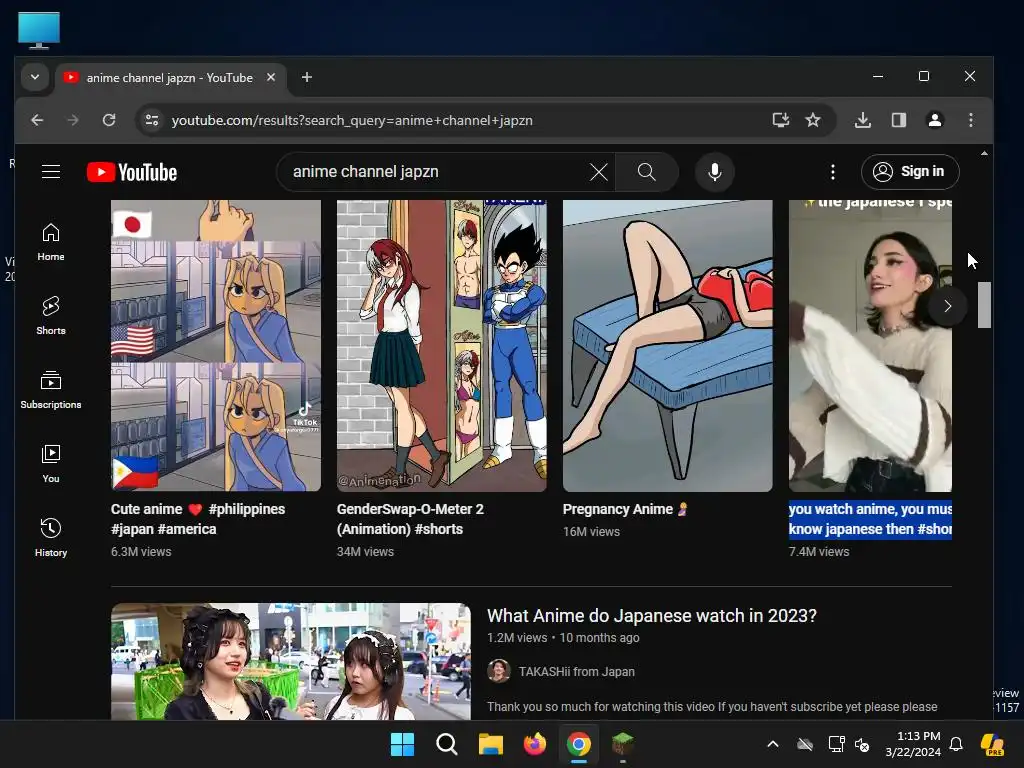
Task: Click the highlighted 'you watch anime' title
Action: coord(870,519)
